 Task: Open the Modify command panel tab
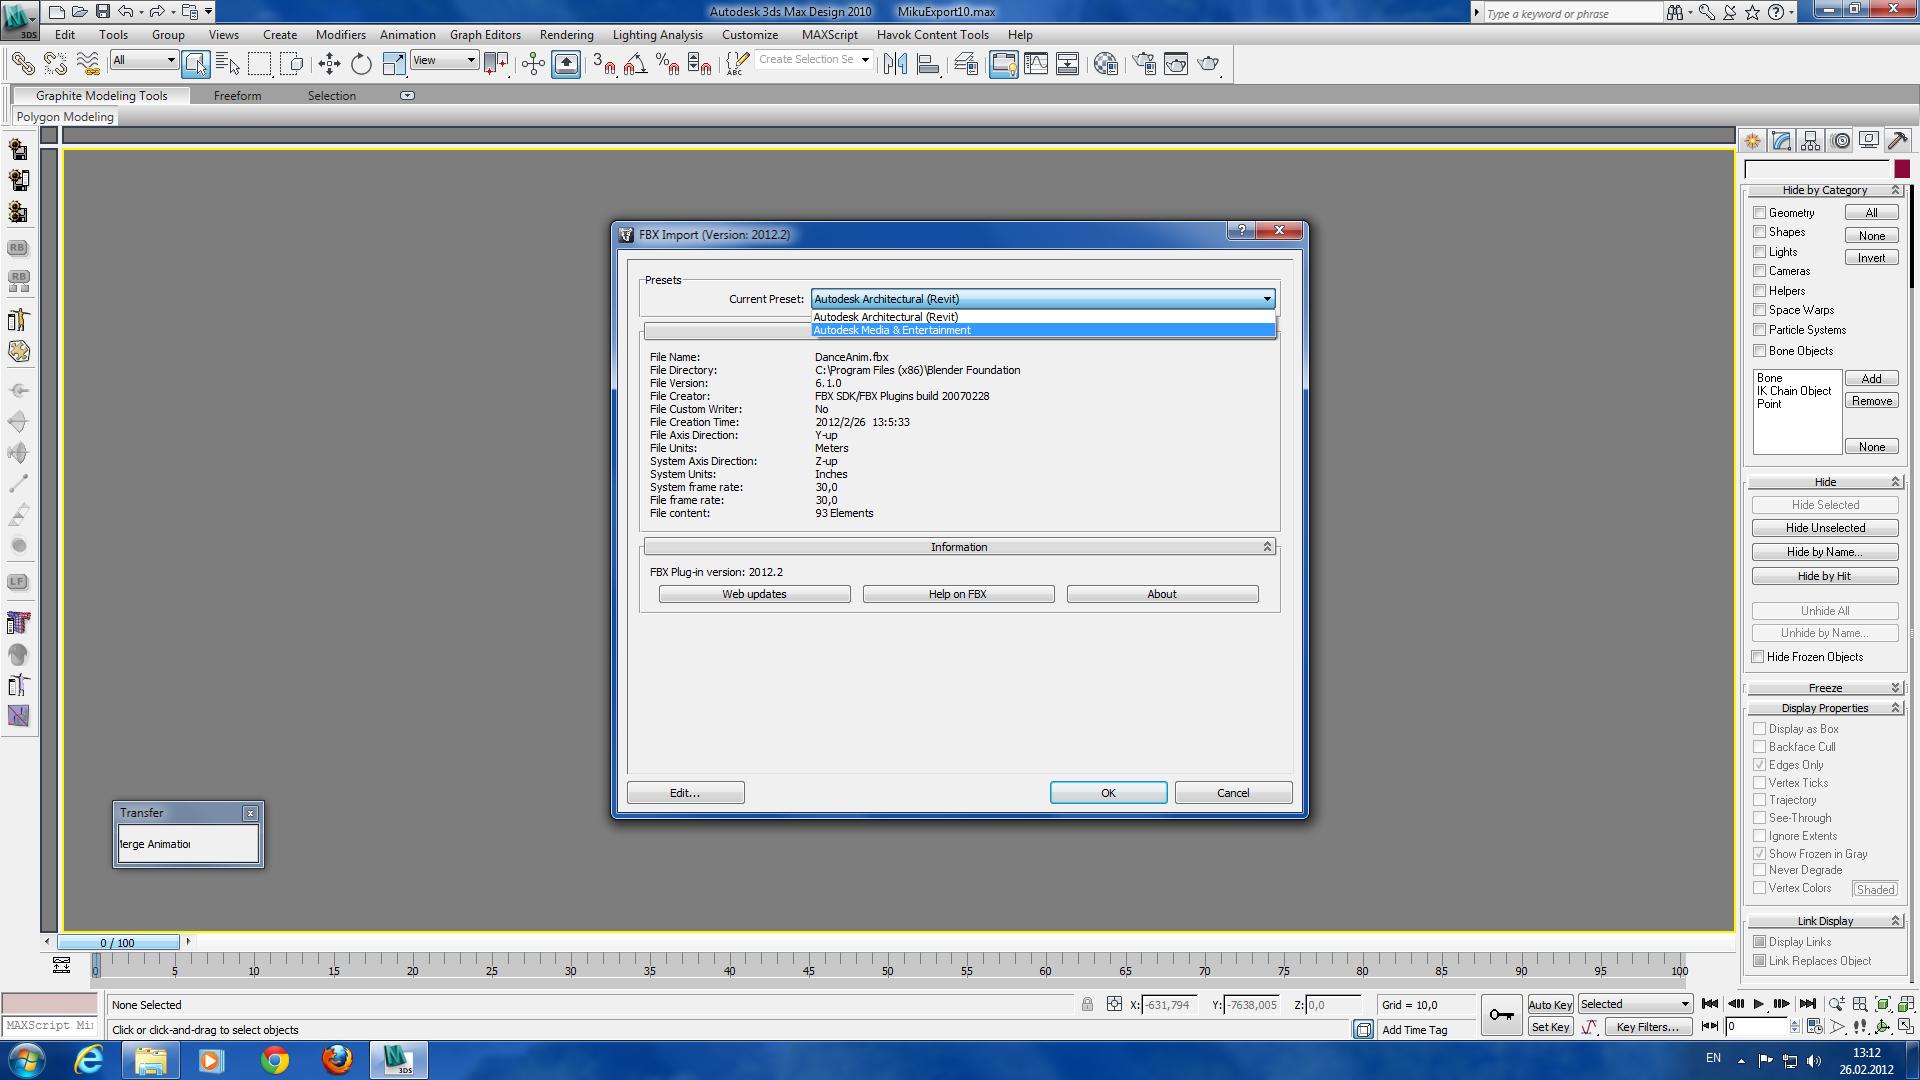coord(1781,141)
